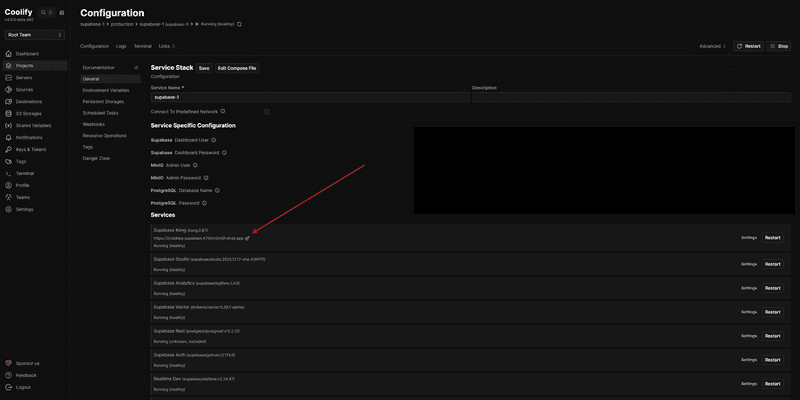Open Danger Zone section

click(96, 158)
